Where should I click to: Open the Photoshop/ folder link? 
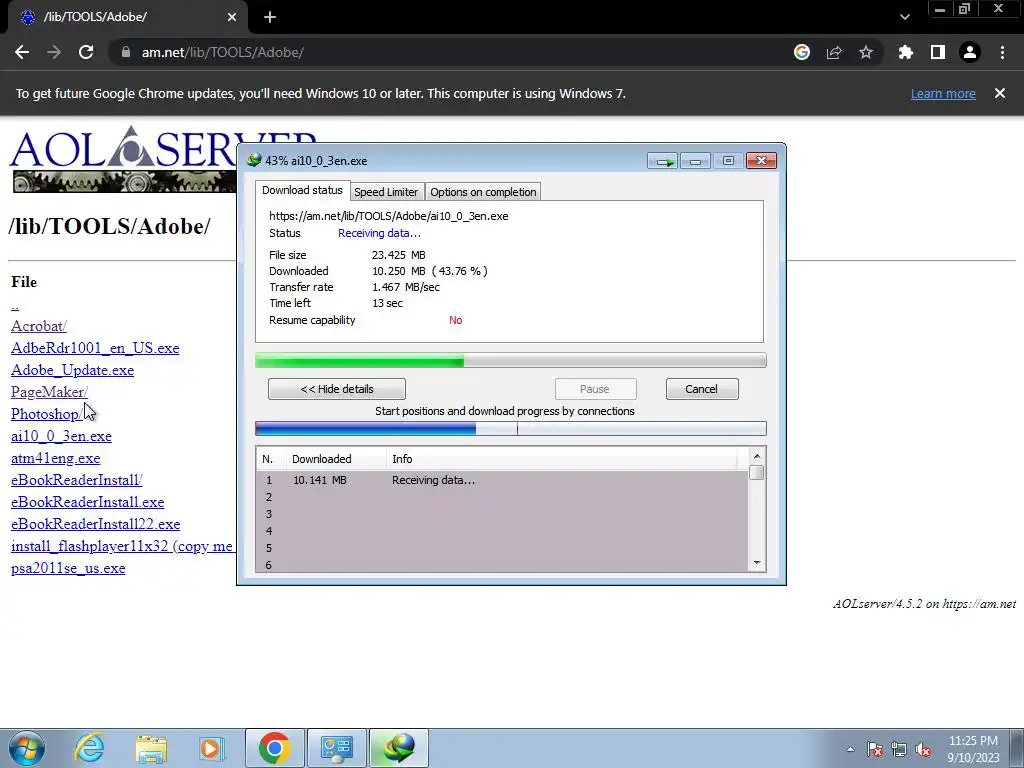pyautogui.click(x=46, y=414)
